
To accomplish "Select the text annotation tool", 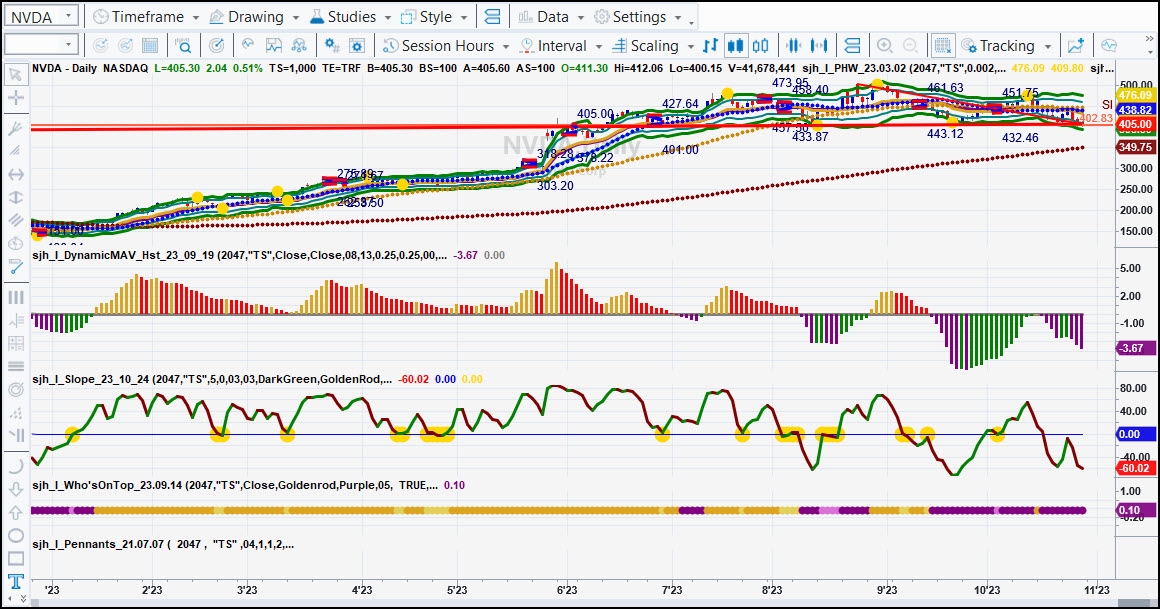I will (x=15, y=581).
